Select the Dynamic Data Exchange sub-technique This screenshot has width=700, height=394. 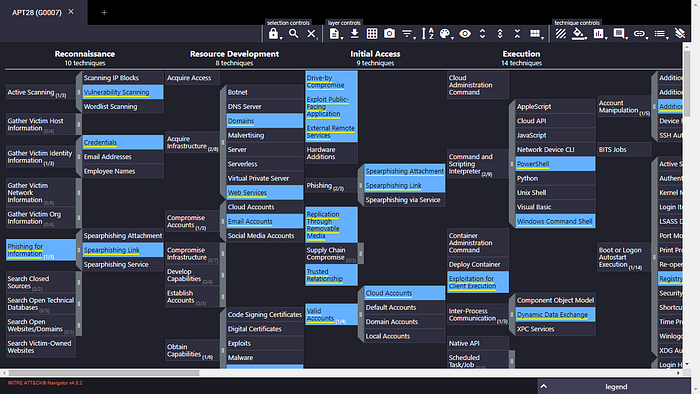[555, 315]
